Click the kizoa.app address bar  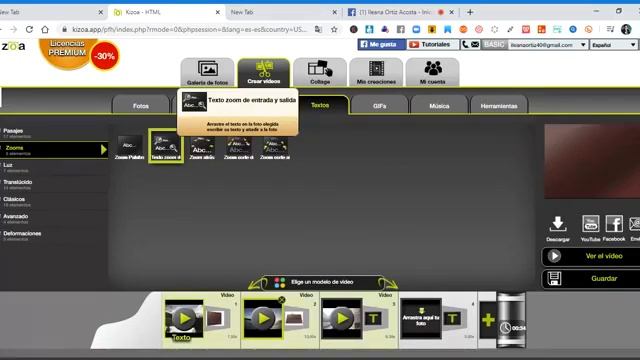pos(189,29)
